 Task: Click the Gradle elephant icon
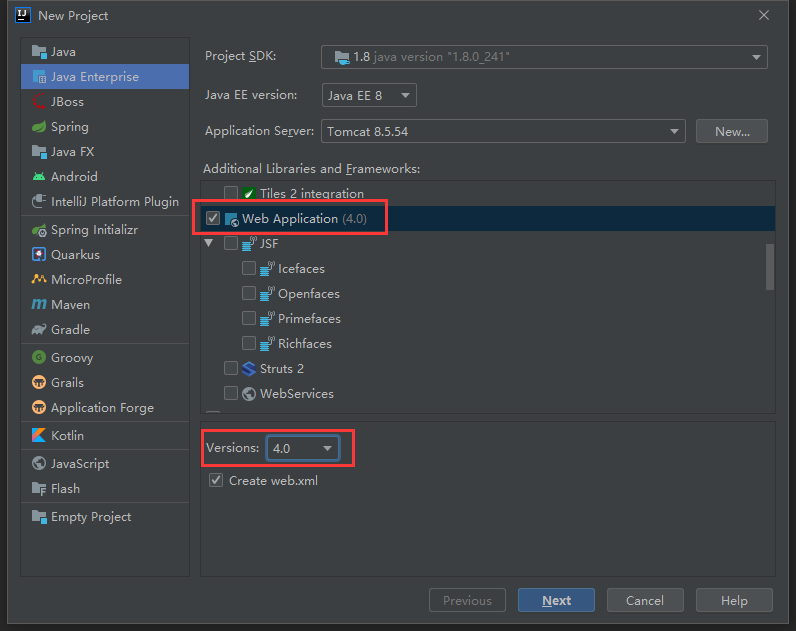(x=39, y=329)
